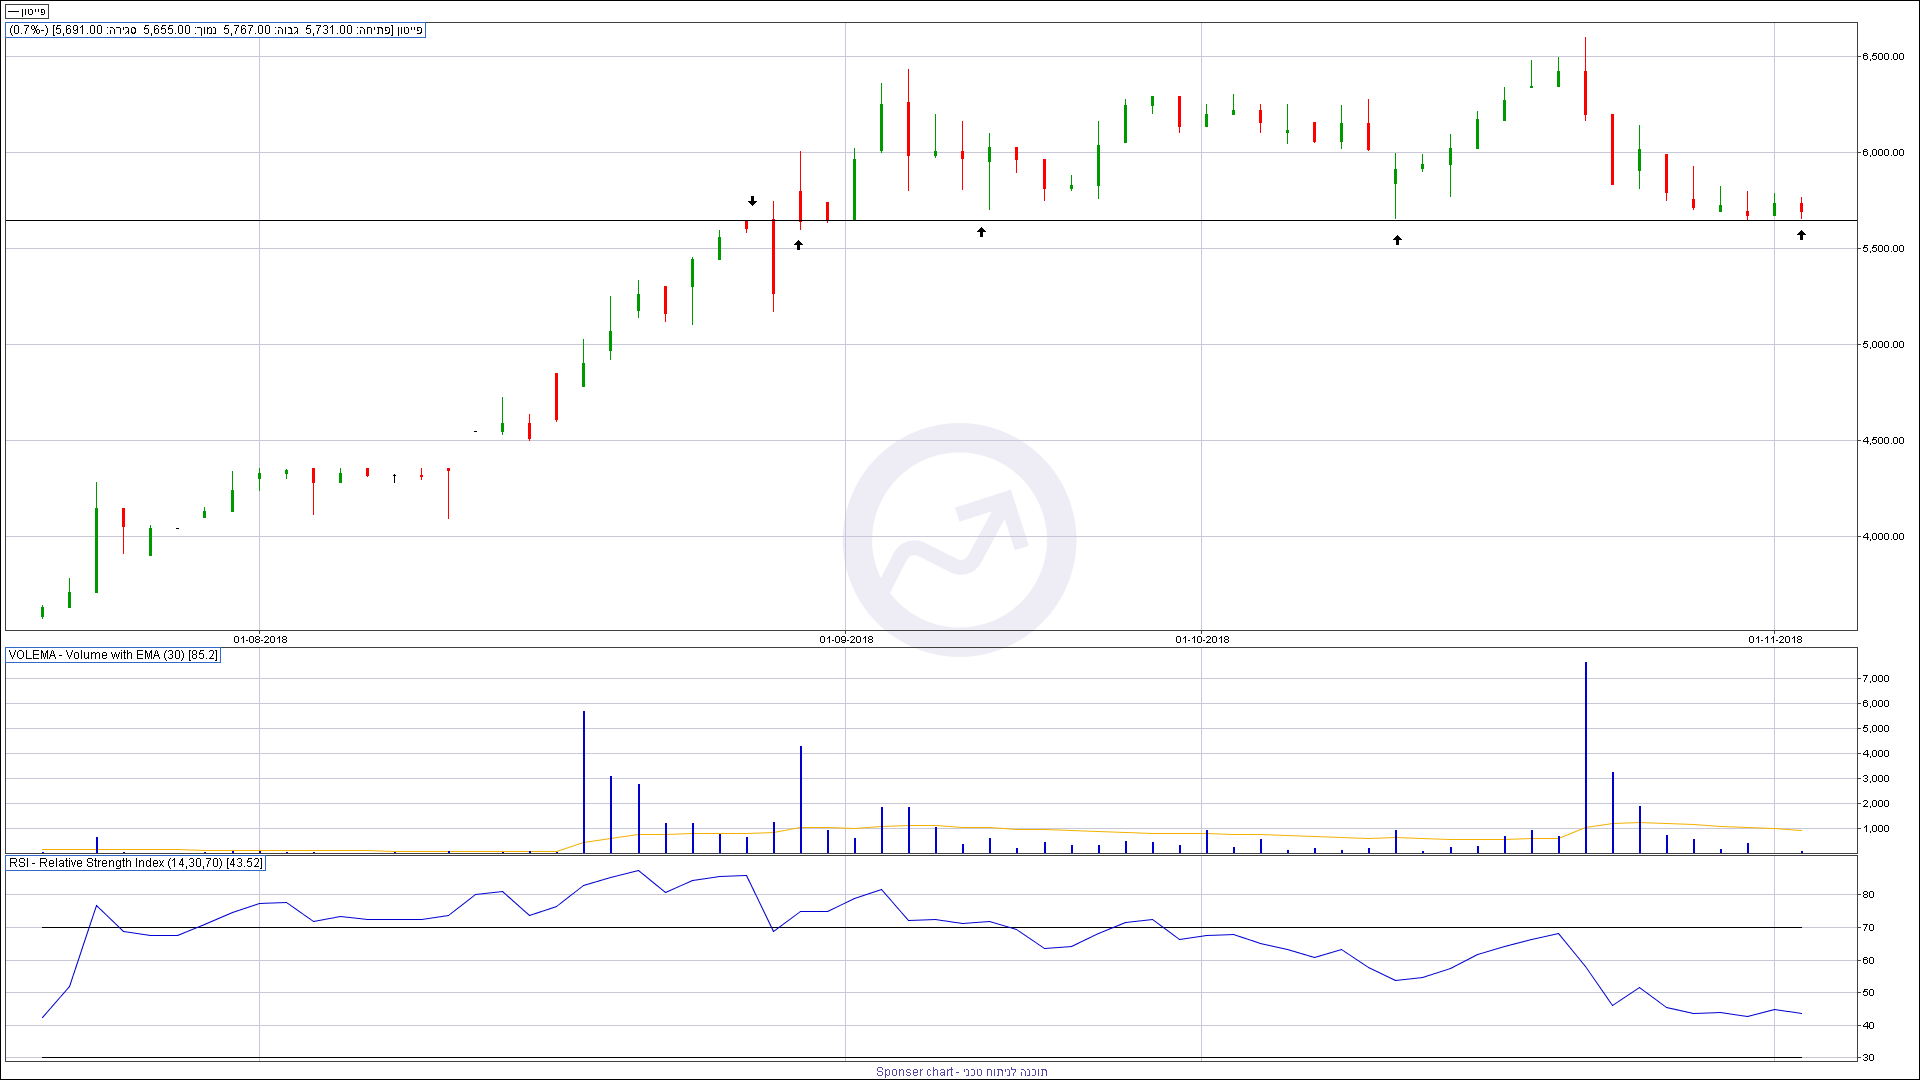Click the VOLEMA Volume with EMA label
1920x1080 pixels.
[x=113, y=655]
